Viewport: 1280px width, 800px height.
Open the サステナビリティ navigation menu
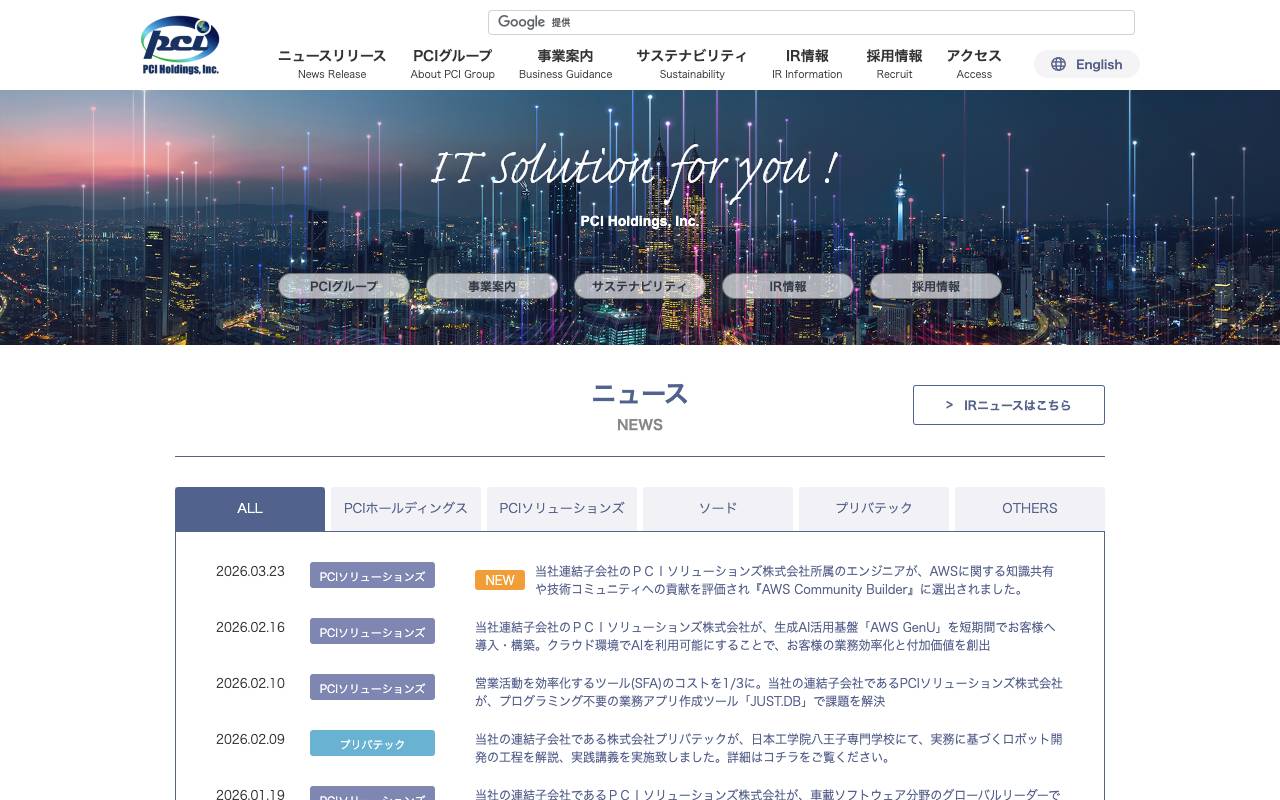[691, 64]
